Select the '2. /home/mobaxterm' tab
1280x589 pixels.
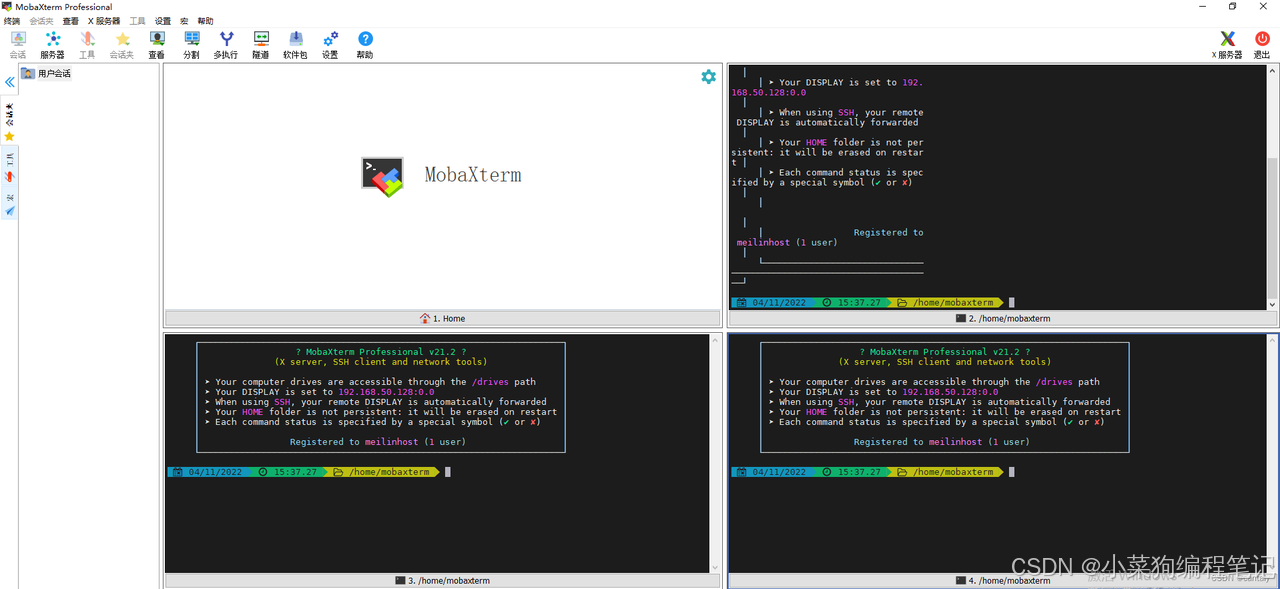1002,318
